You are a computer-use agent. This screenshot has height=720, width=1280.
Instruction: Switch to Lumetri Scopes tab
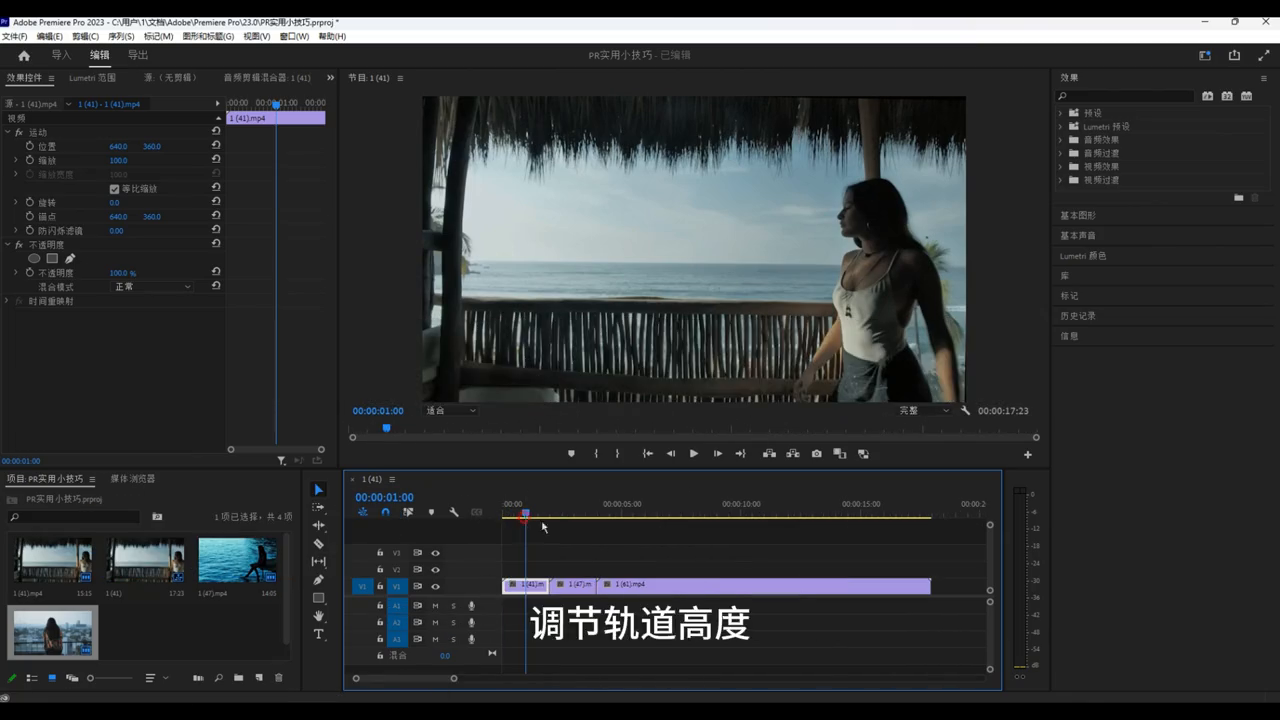coord(92,78)
